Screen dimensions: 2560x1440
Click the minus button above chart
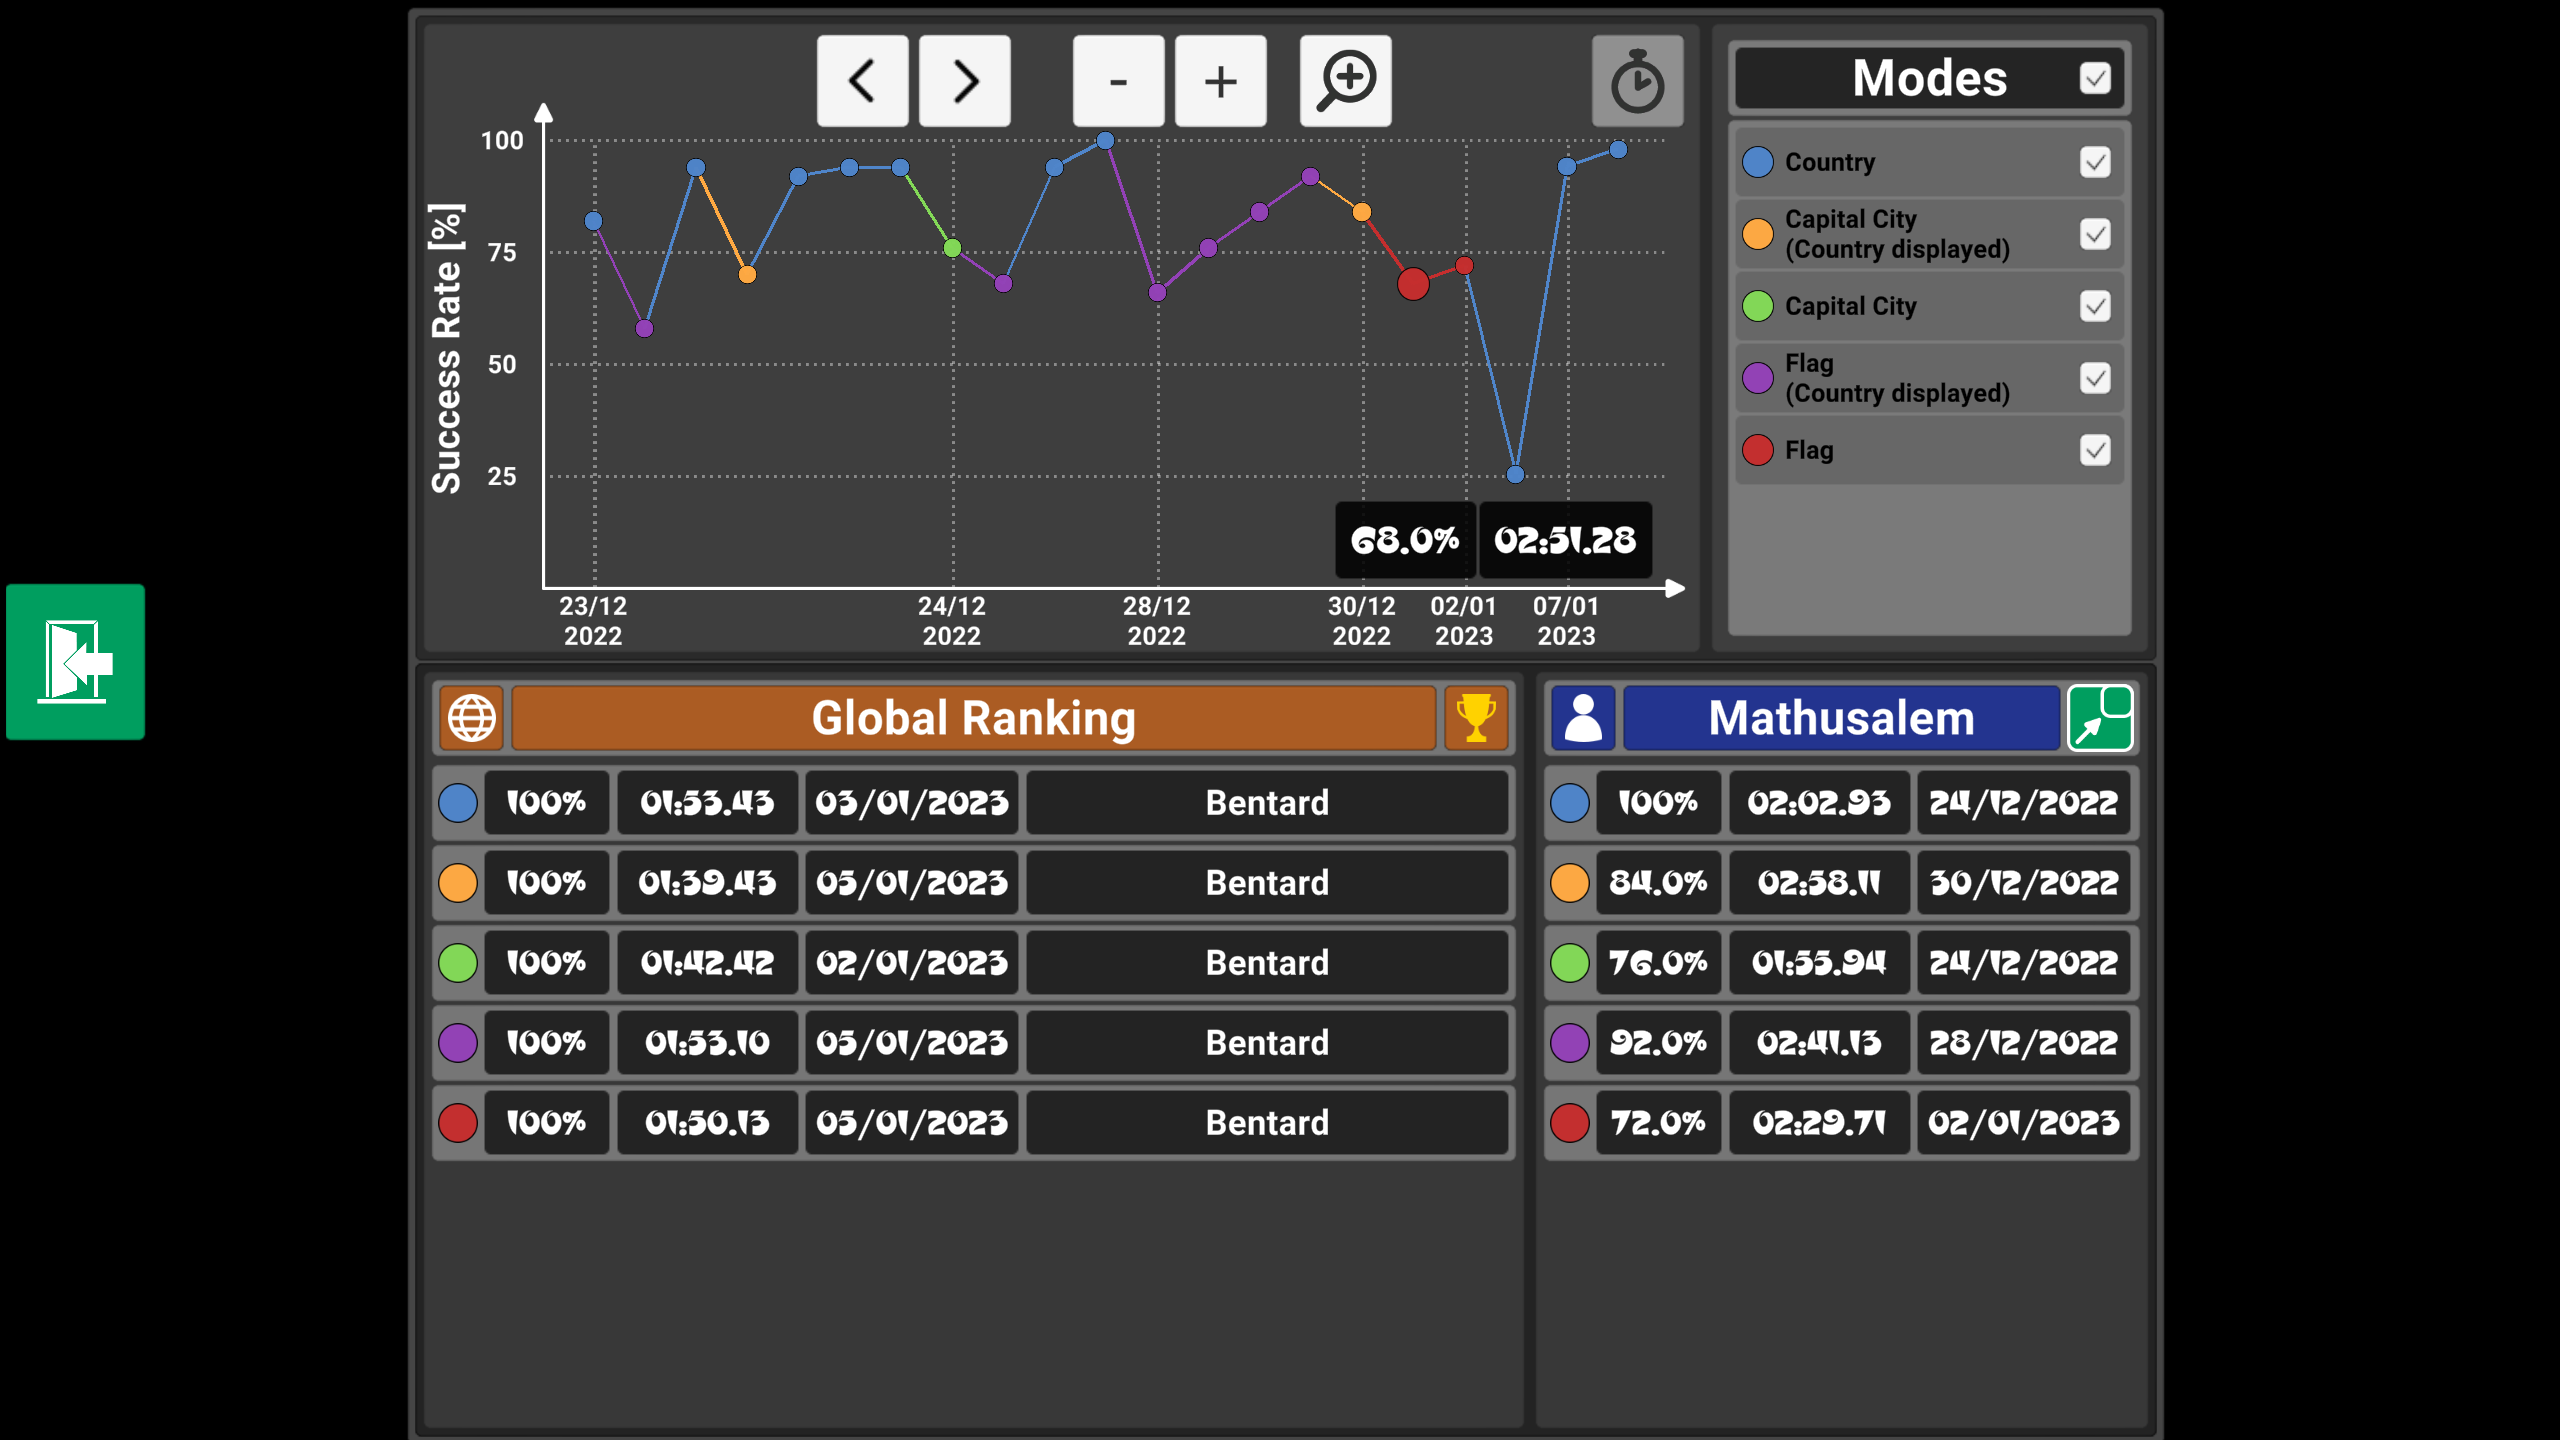tap(1118, 81)
